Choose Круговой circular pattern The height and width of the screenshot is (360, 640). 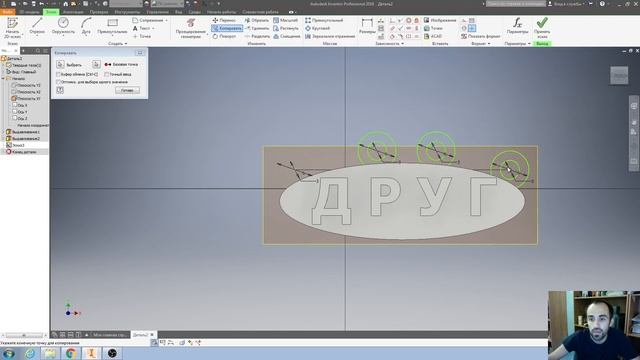point(318,28)
